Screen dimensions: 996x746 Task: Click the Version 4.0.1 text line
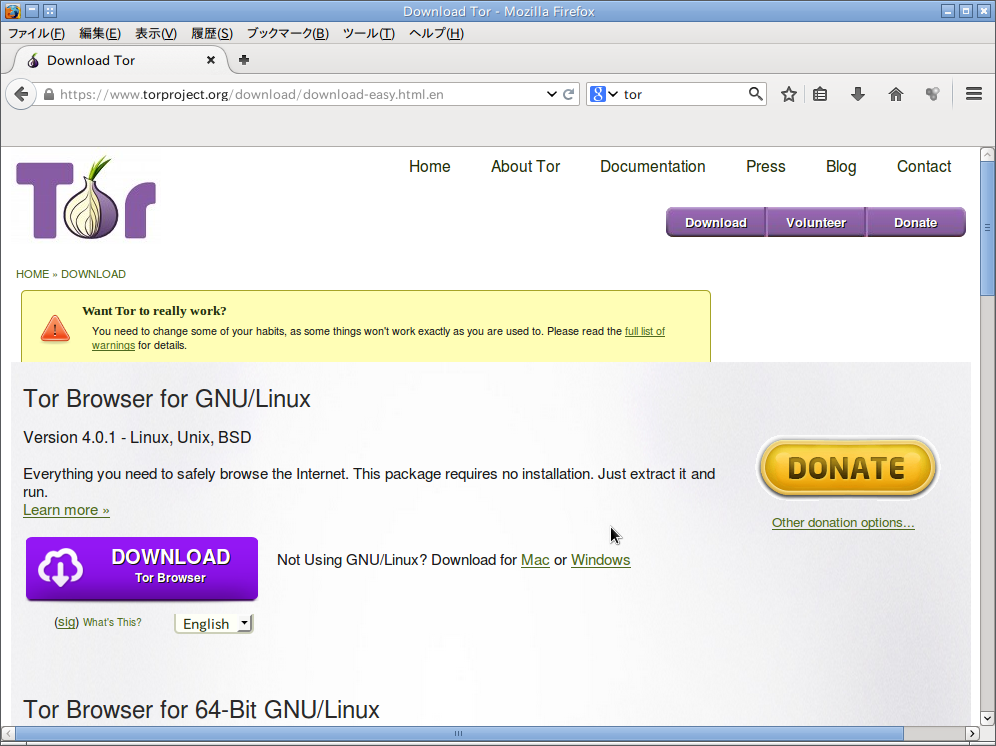[137, 437]
